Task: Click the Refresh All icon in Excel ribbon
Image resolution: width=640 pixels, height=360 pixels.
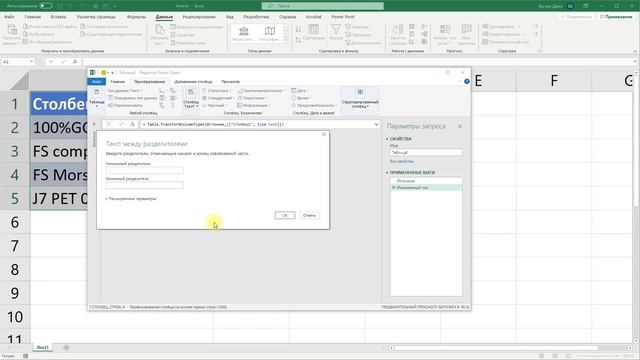Action: tap(160, 29)
